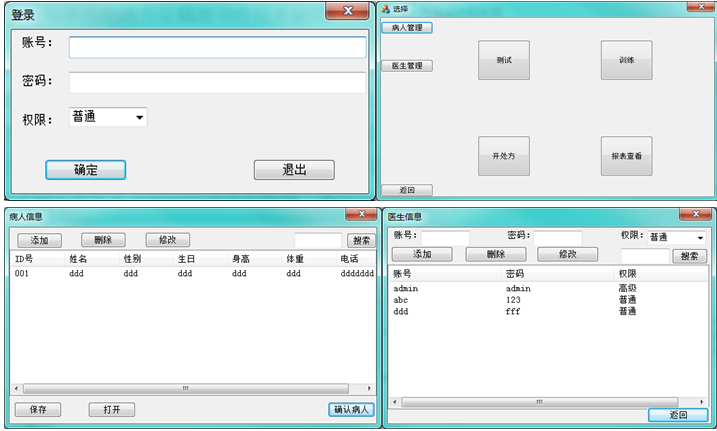
Task: Click the 报表查看 button
Action: [x=626, y=156]
